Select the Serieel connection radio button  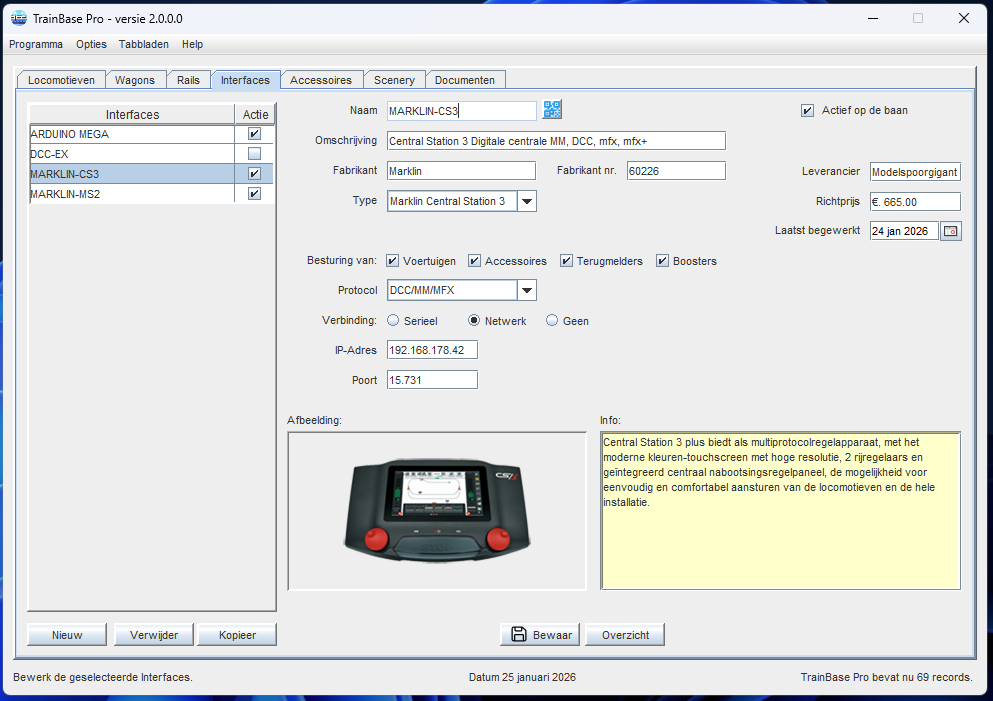click(393, 321)
